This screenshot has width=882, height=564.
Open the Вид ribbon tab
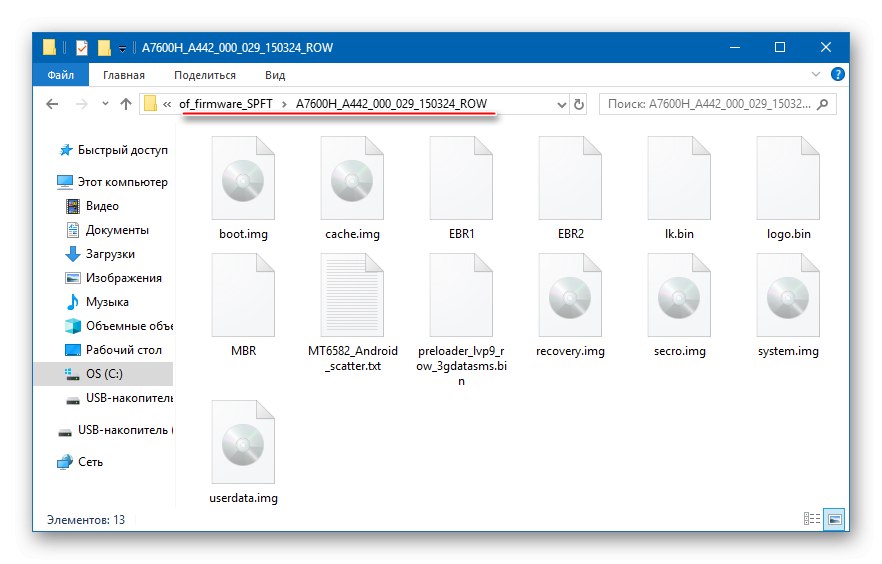pos(275,75)
